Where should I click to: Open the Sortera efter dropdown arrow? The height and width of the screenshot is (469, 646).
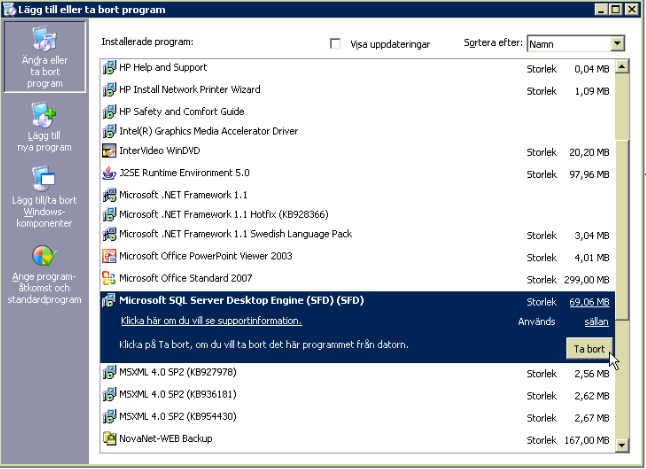[x=617, y=43]
